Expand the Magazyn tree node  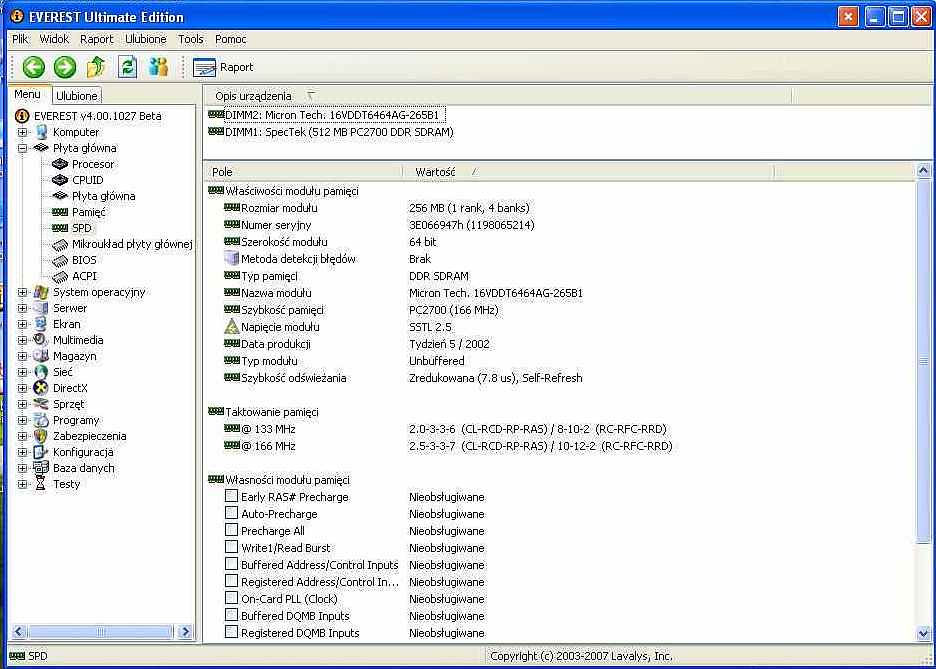click(22, 356)
